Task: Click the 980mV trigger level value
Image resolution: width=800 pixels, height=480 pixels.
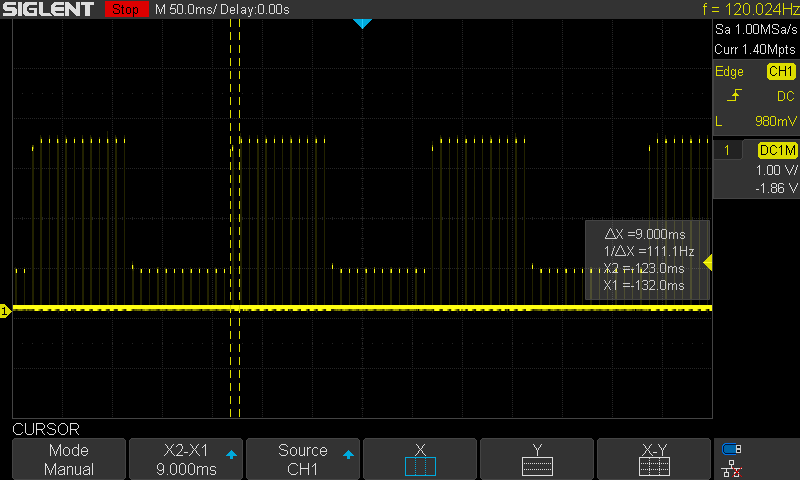Action: tap(776, 121)
